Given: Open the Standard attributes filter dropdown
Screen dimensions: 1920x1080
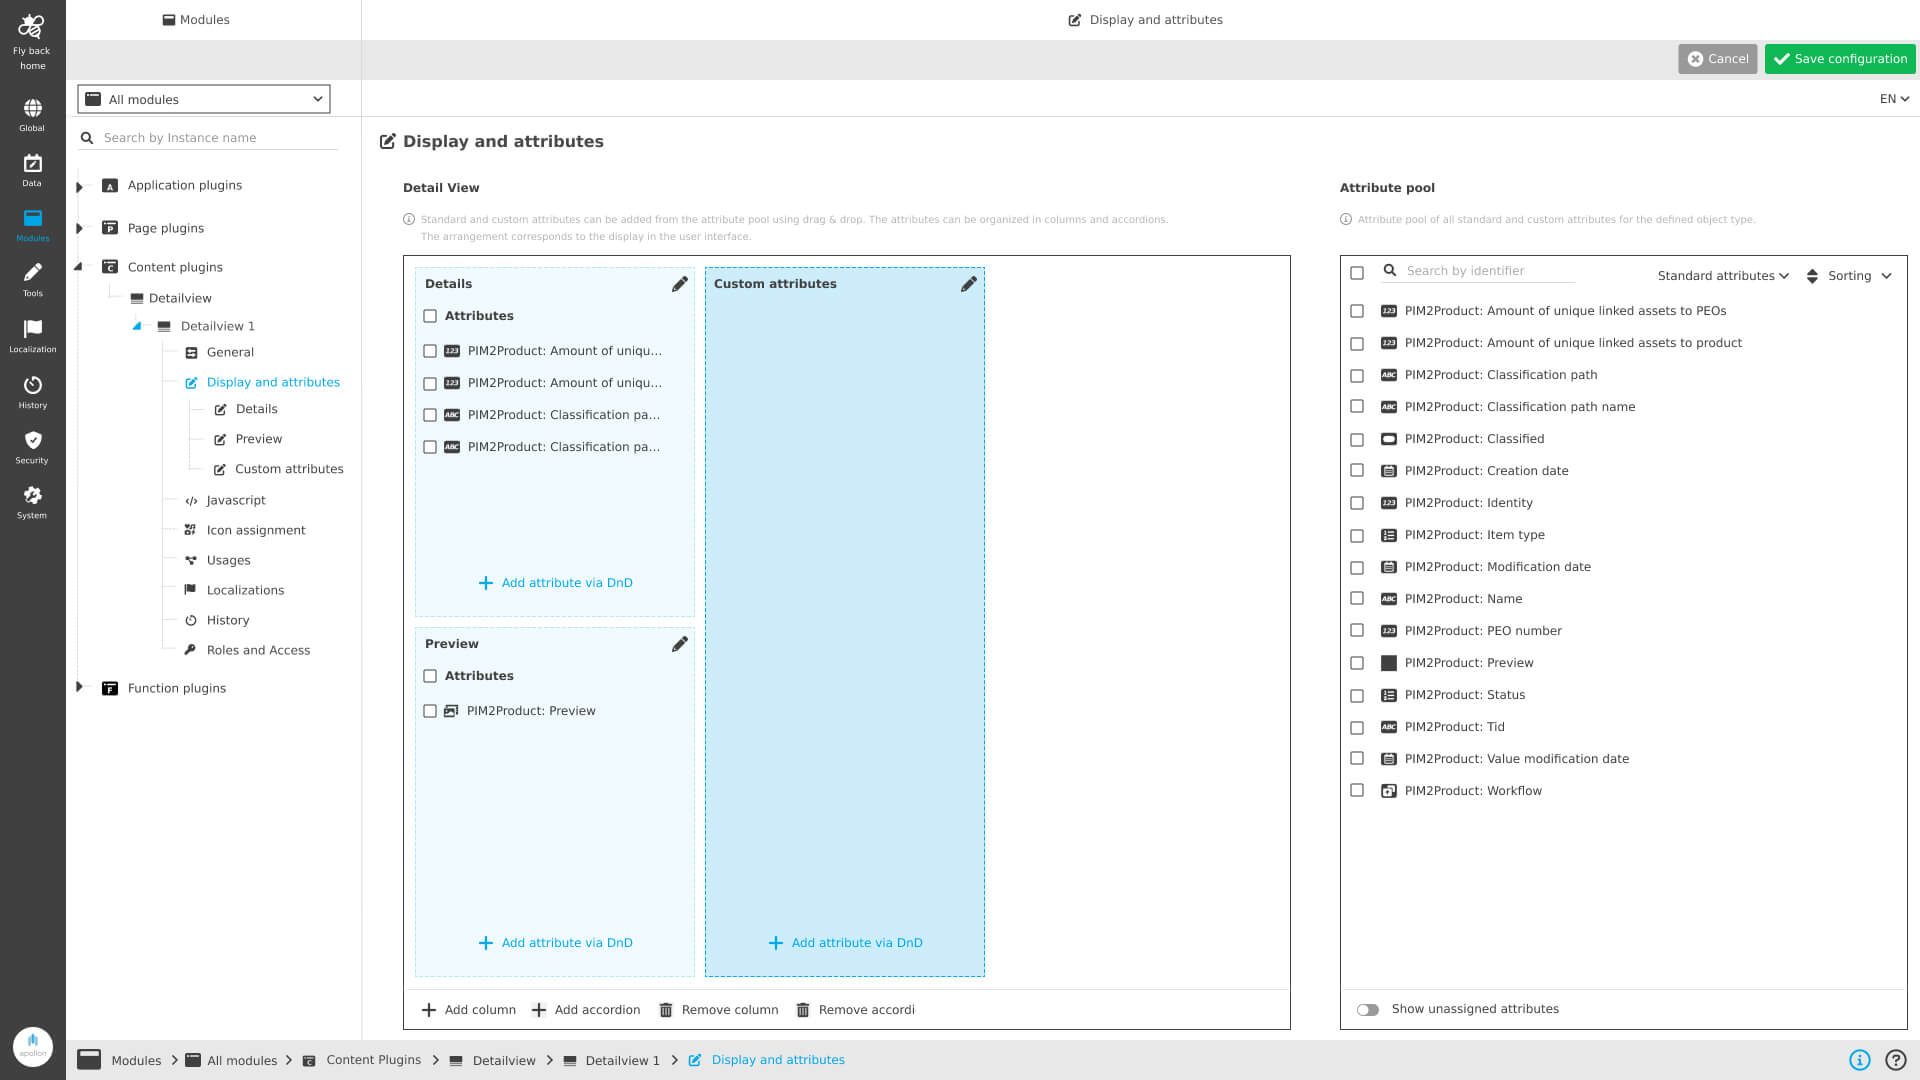Looking at the screenshot, I should (1722, 275).
